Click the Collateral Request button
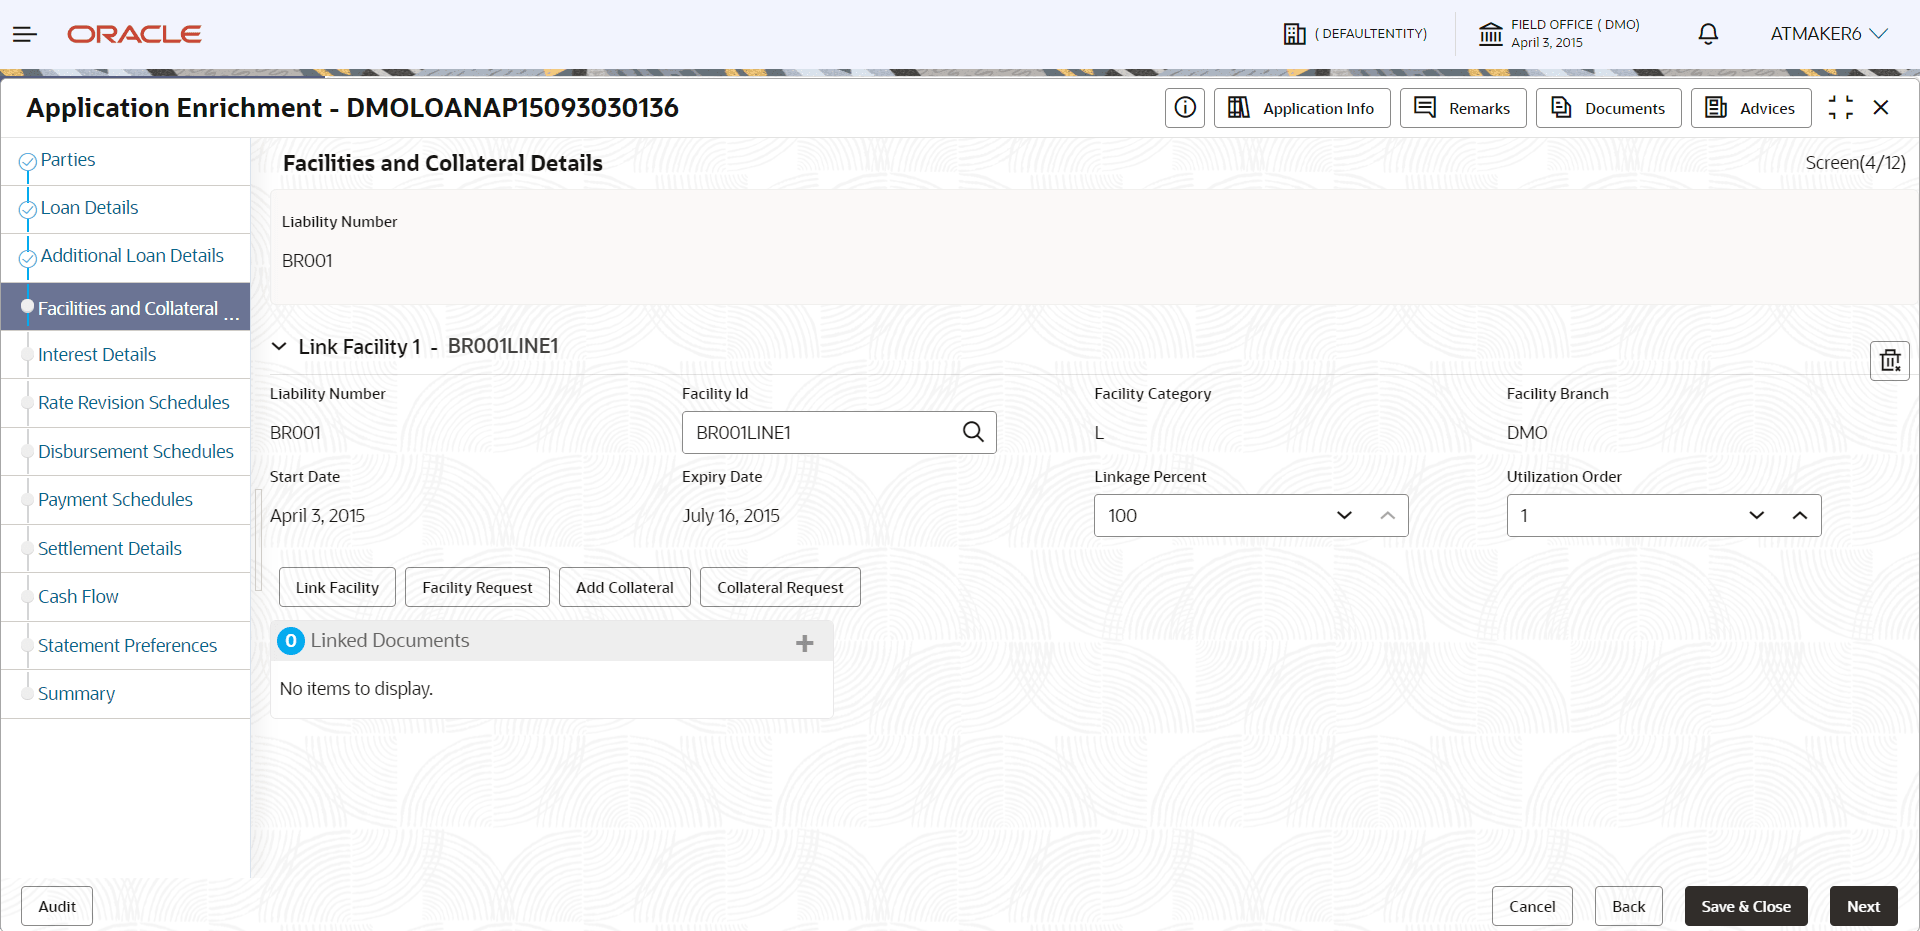 point(780,587)
